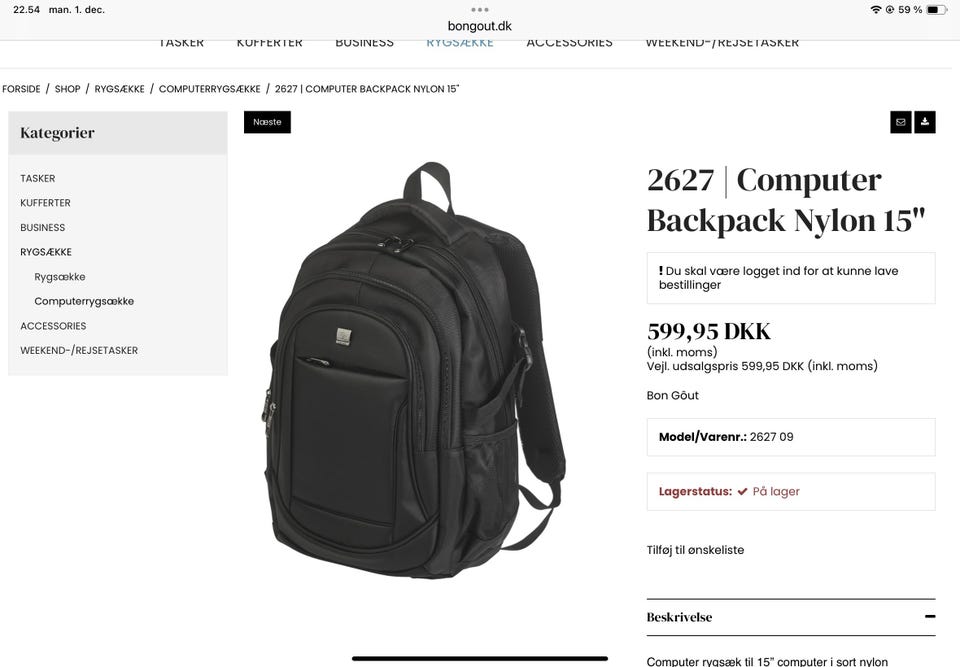The image size is (960, 667).
Task: Tap the bongout.dk address bar
Action: click(x=480, y=26)
